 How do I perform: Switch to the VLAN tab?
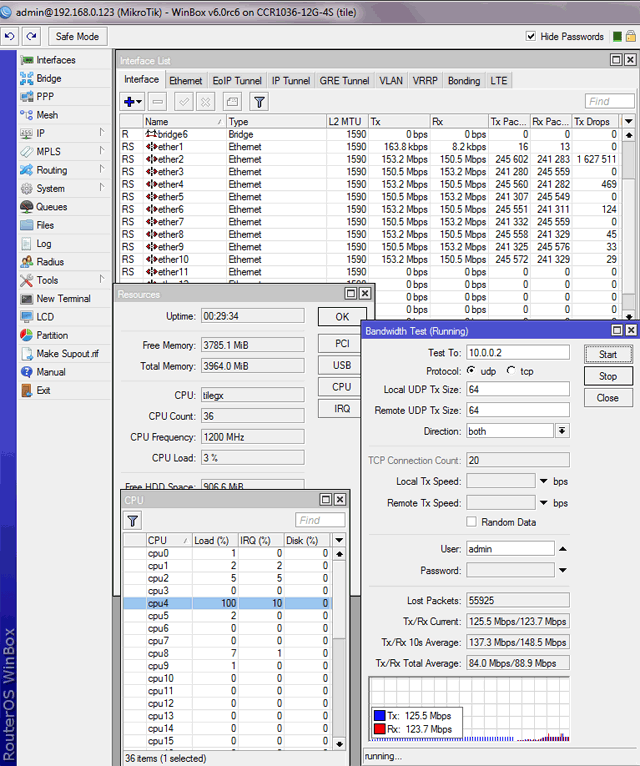pyautogui.click(x=391, y=81)
